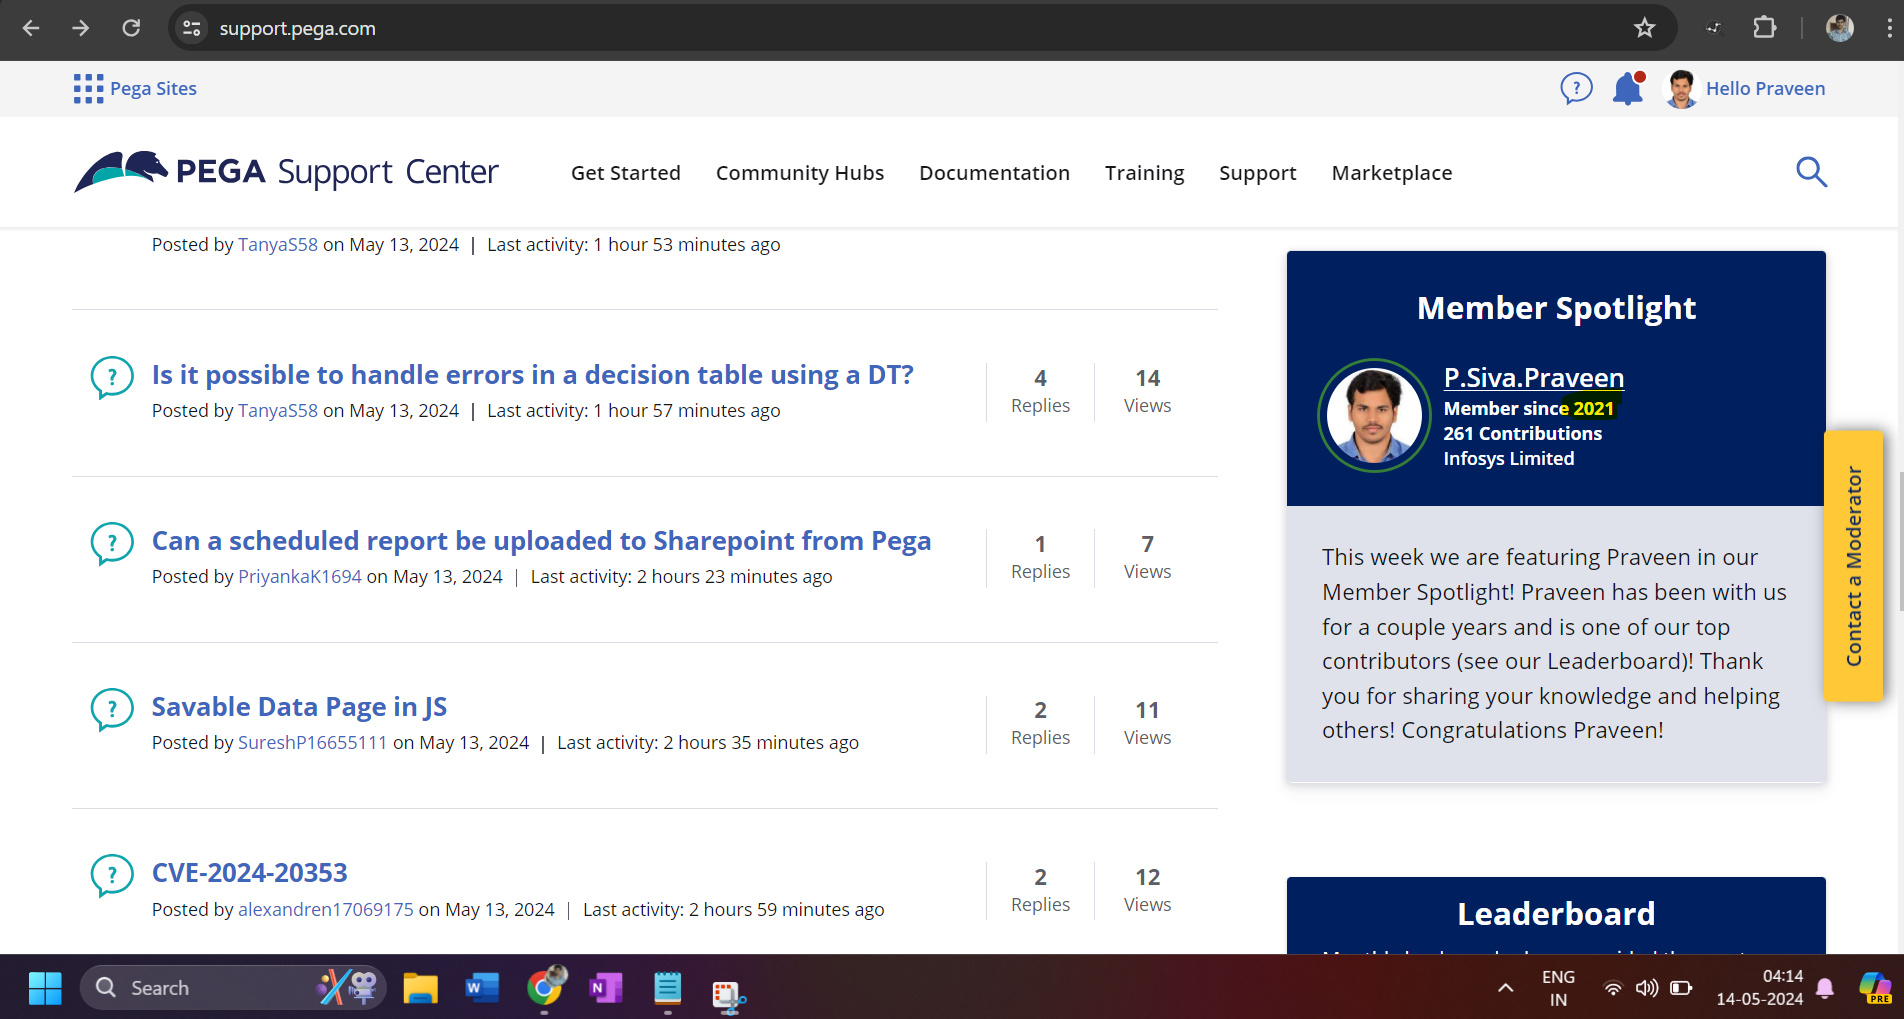
Task: Open Windows Copilot preview icon
Action: point(1875,988)
